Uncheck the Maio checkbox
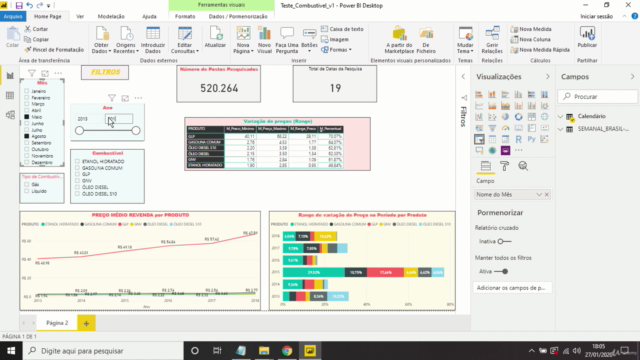640x360 pixels. [27, 117]
